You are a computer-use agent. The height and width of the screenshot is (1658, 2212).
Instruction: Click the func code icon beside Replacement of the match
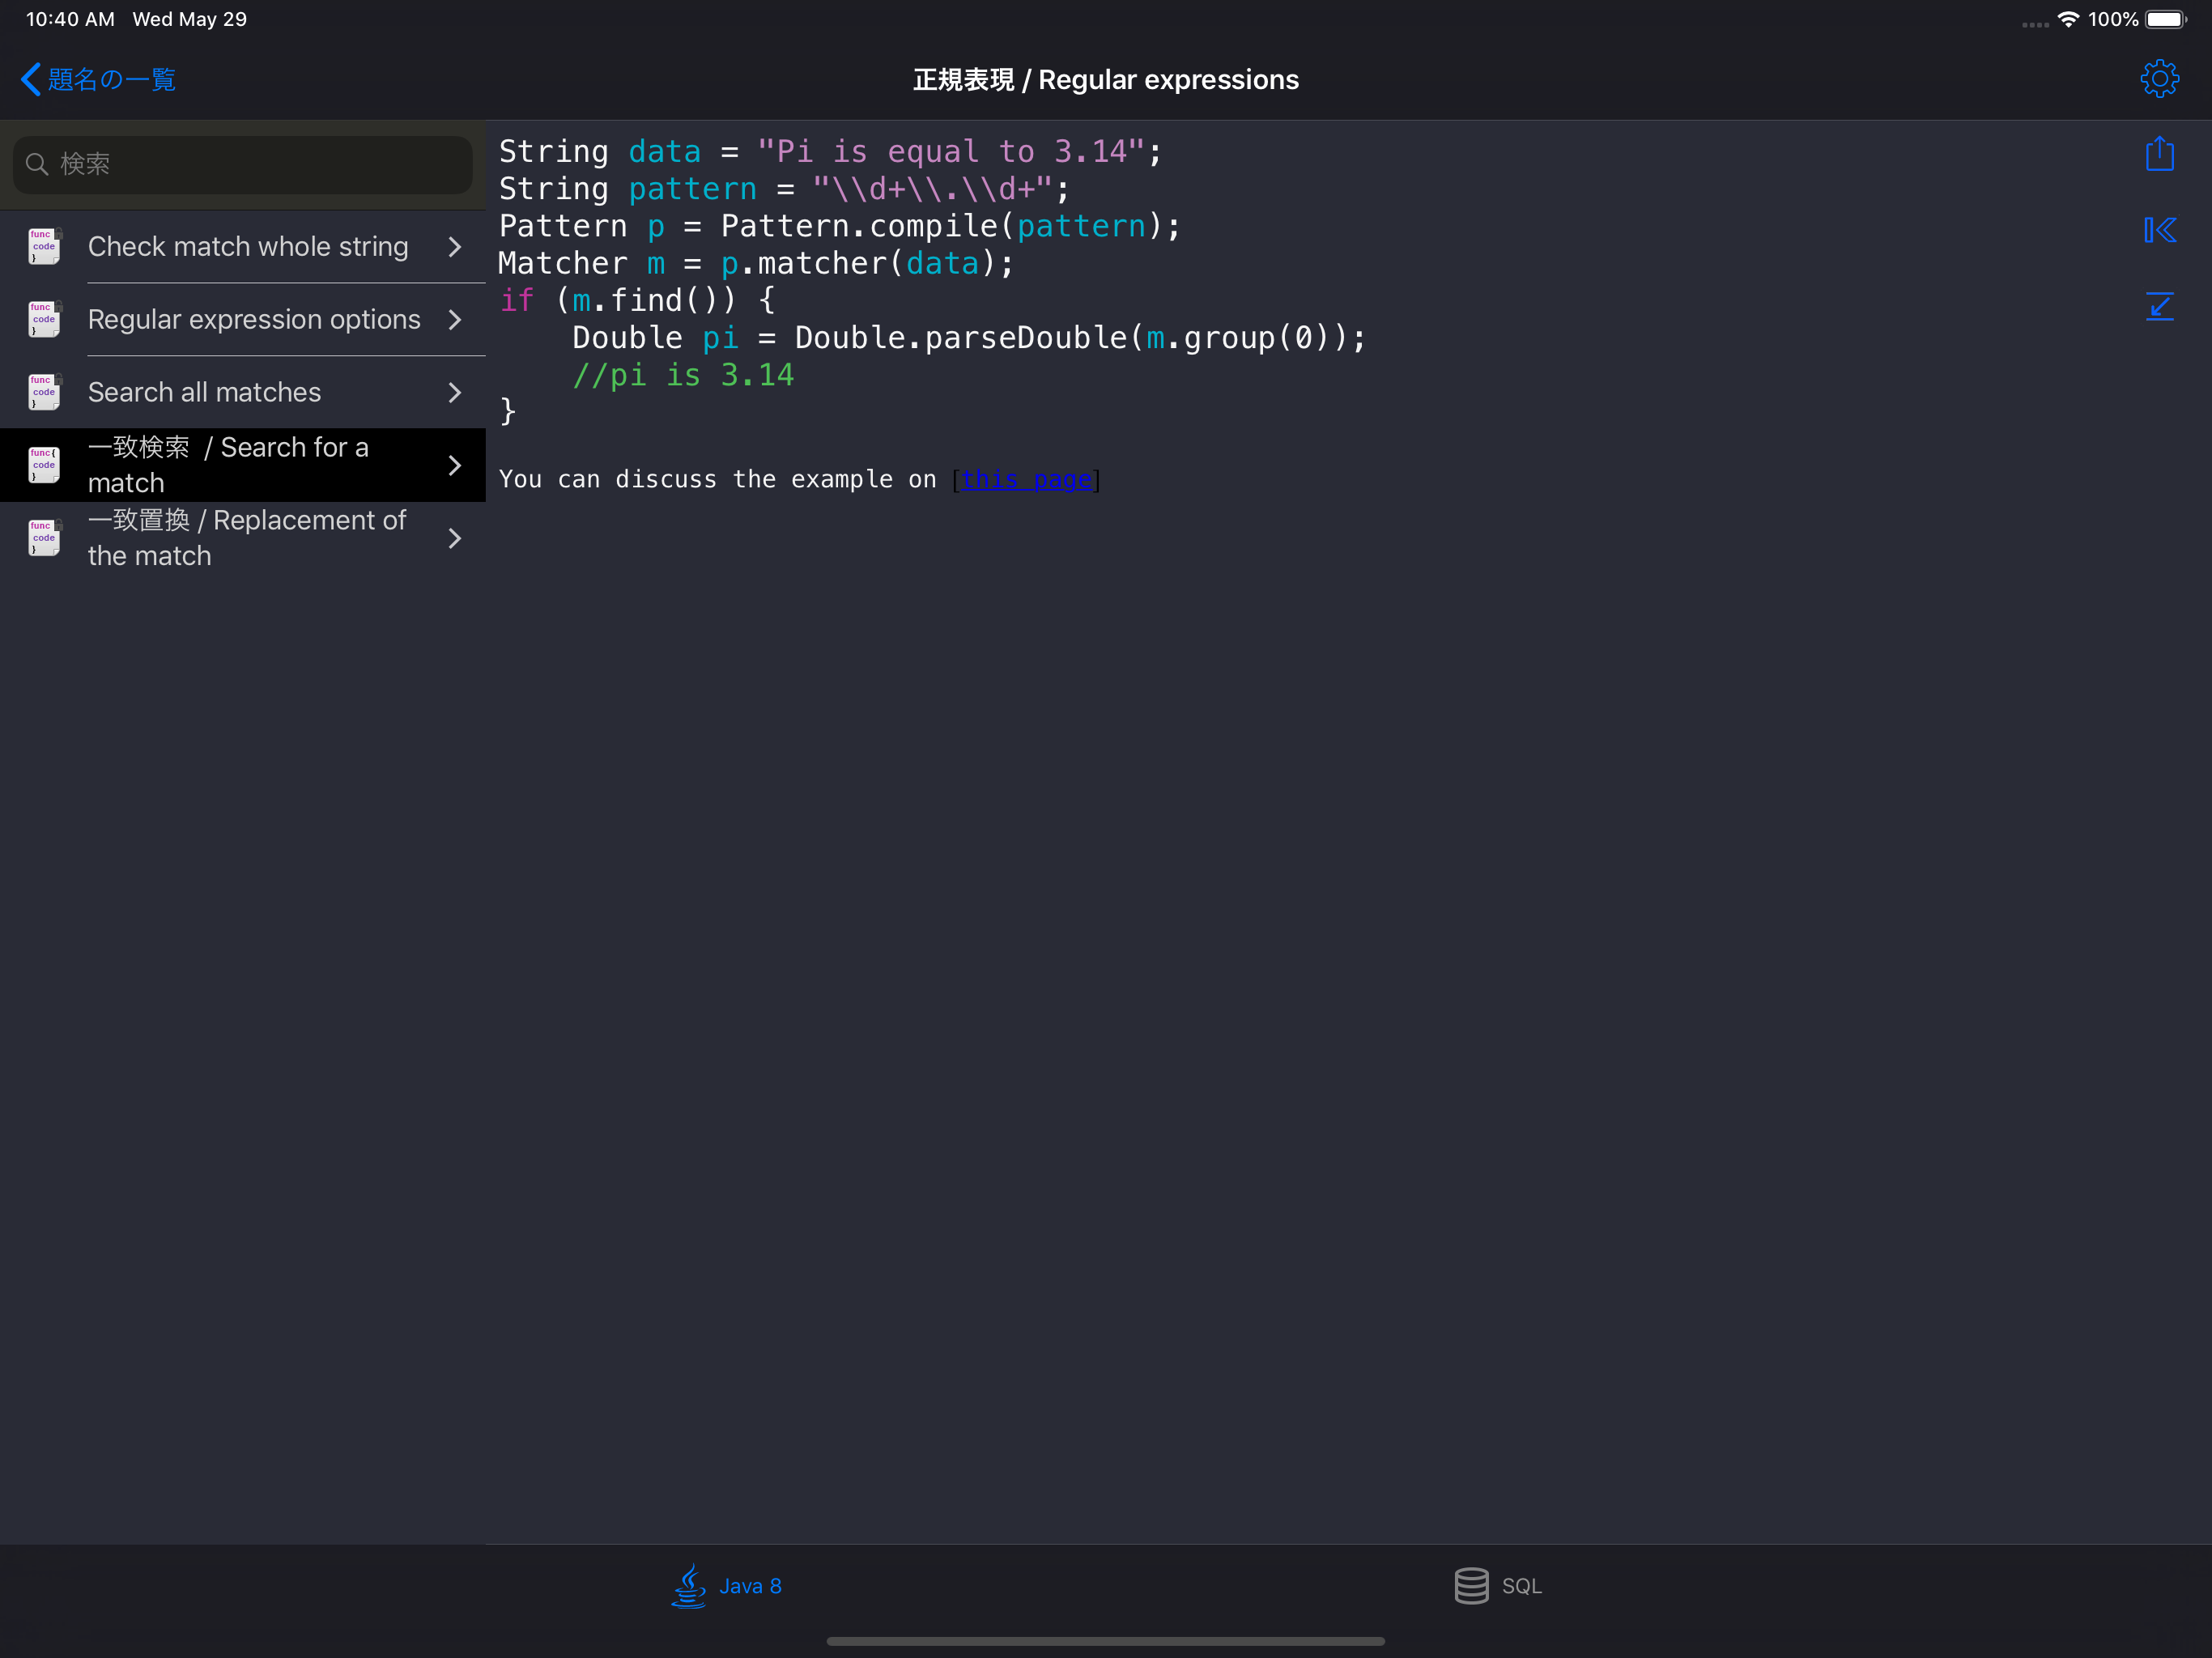(43, 537)
